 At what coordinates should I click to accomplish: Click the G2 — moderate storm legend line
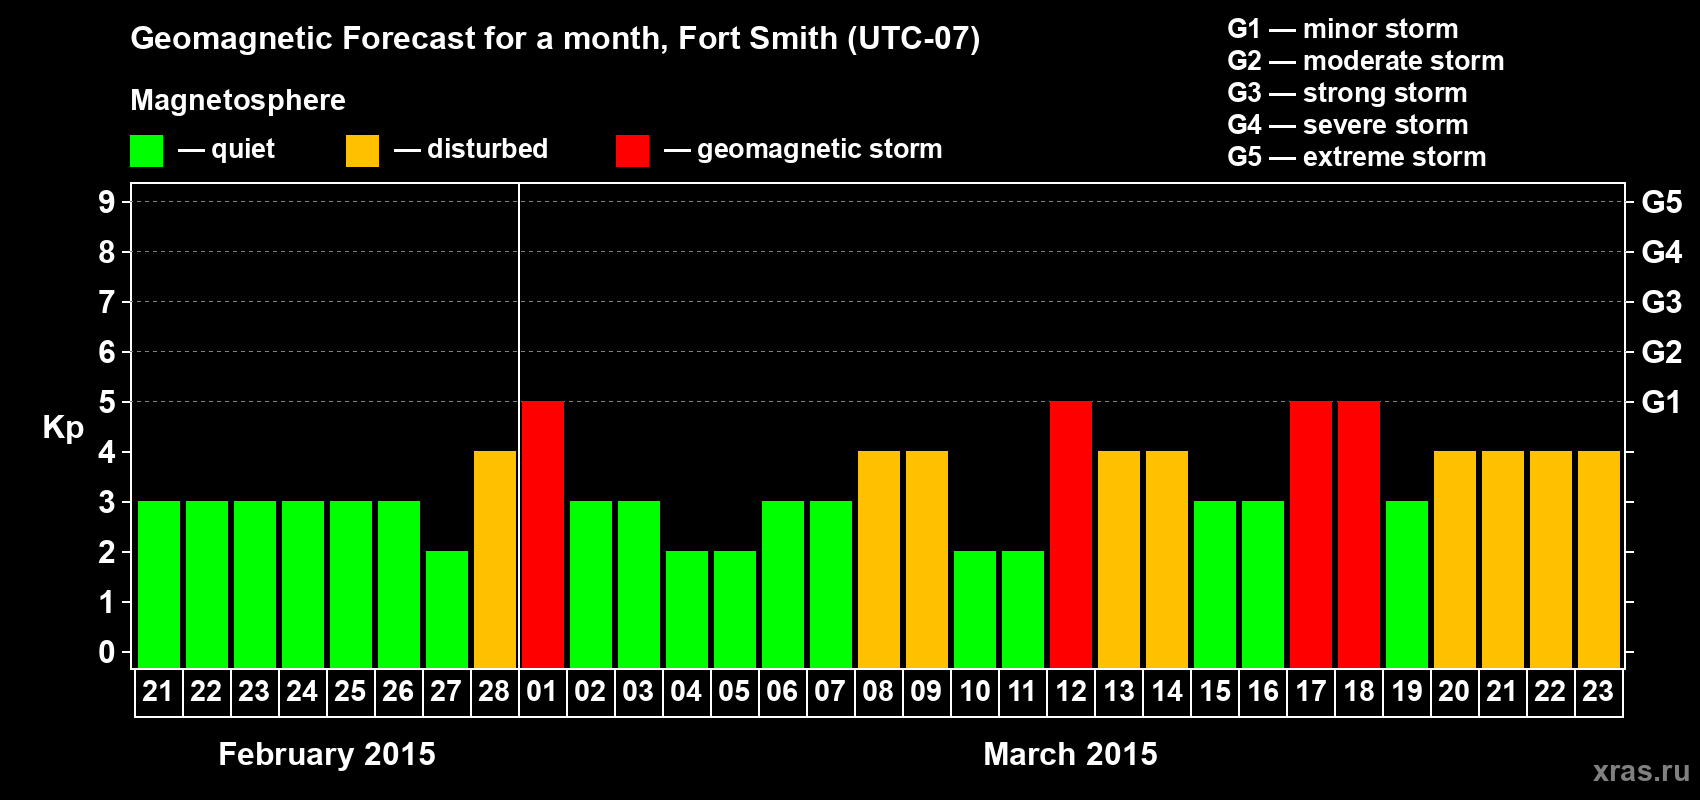(x=1366, y=61)
